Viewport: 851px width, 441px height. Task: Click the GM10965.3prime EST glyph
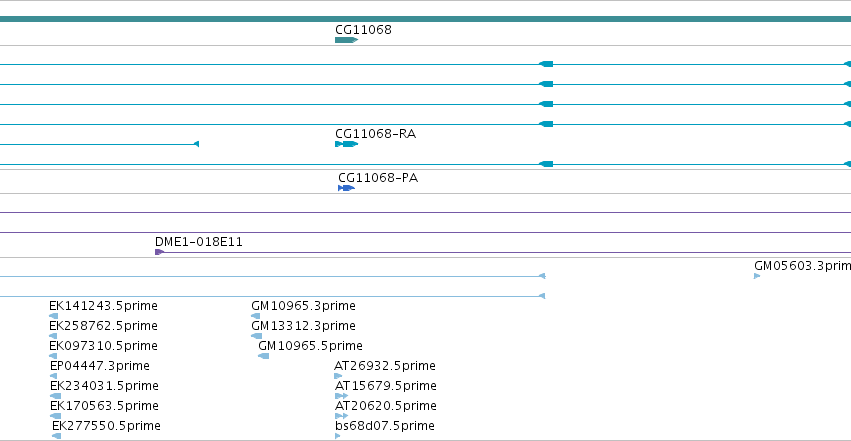256,316
